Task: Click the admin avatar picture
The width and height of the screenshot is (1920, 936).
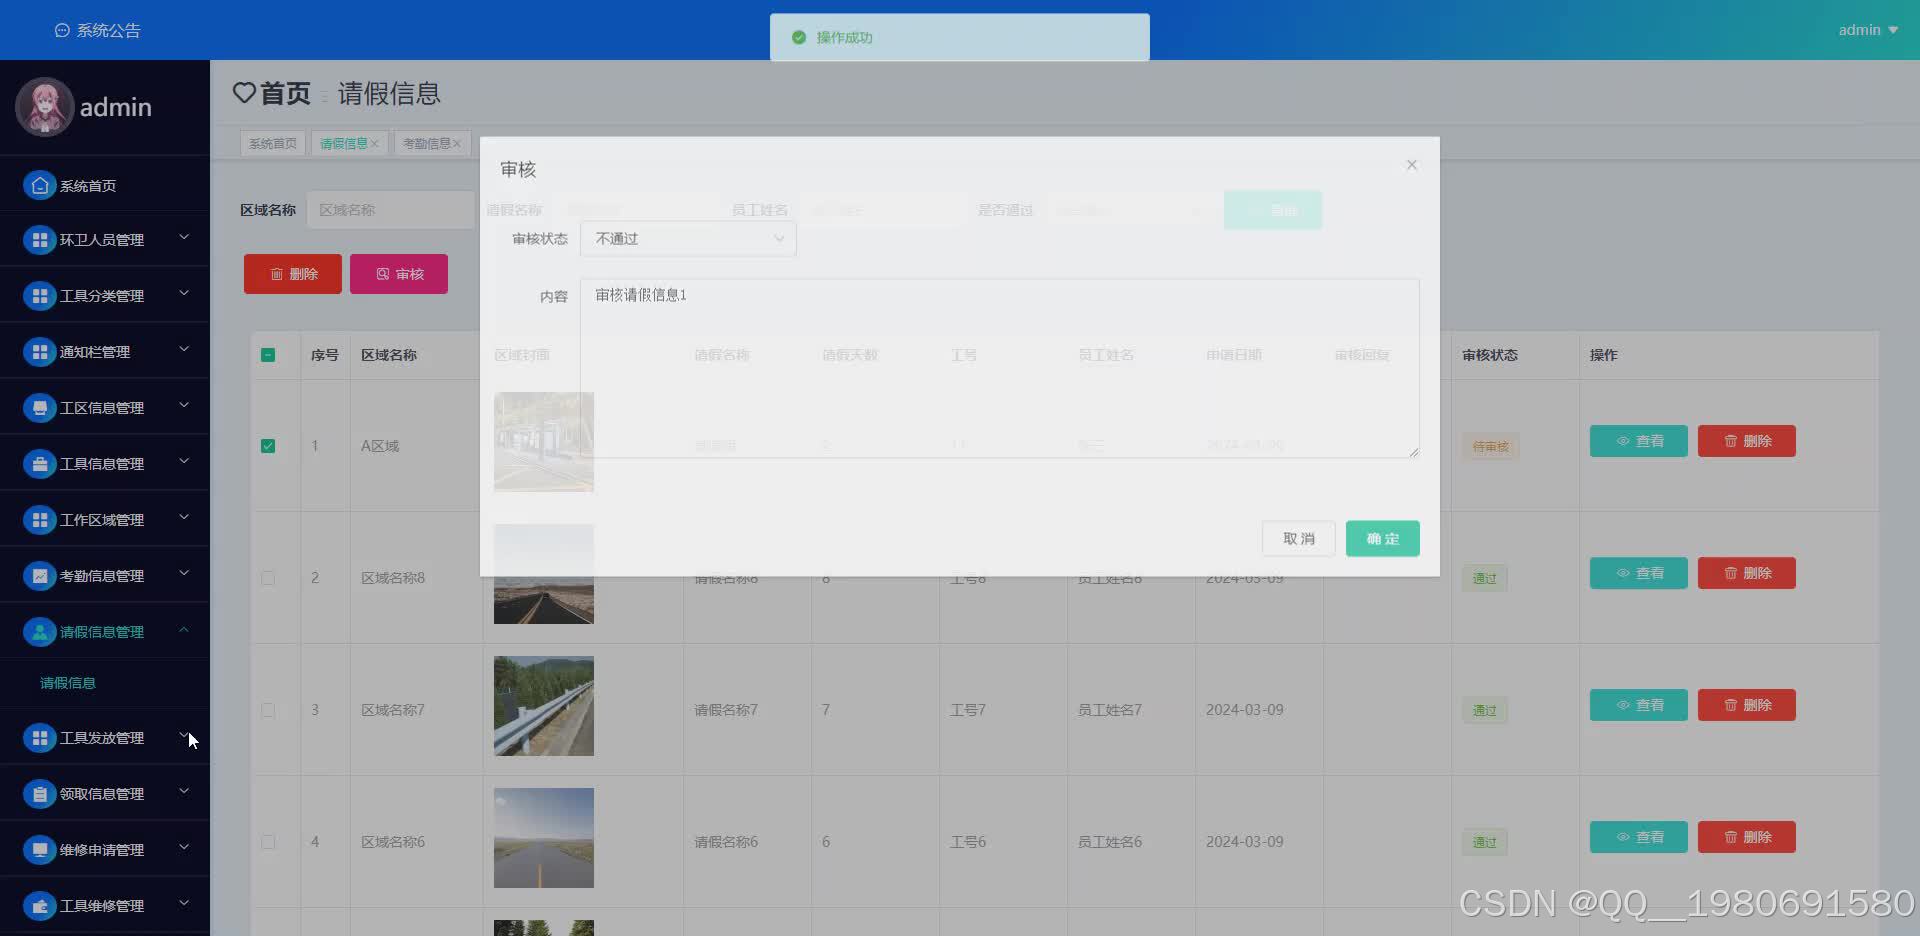Action: pyautogui.click(x=45, y=107)
